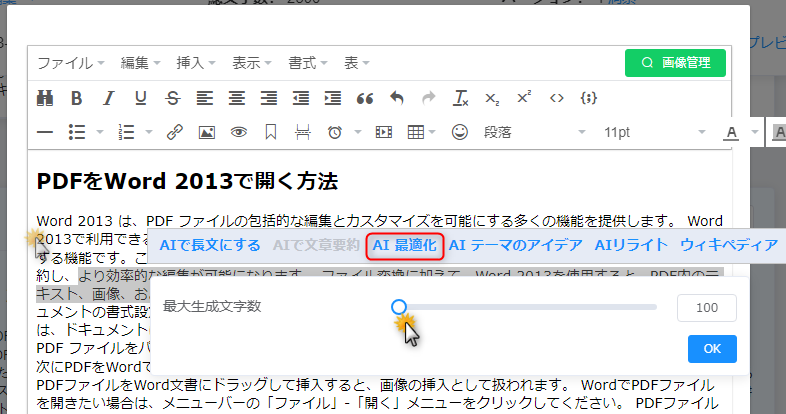Click the max characters input field showing 100
The image size is (786, 414).
tap(707, 308)
